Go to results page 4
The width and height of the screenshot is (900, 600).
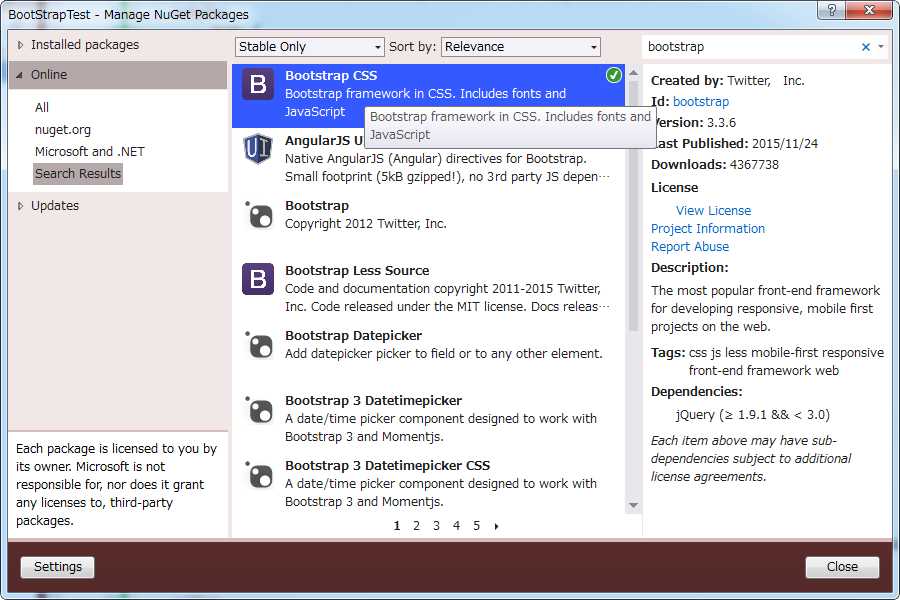pos(456,526)
